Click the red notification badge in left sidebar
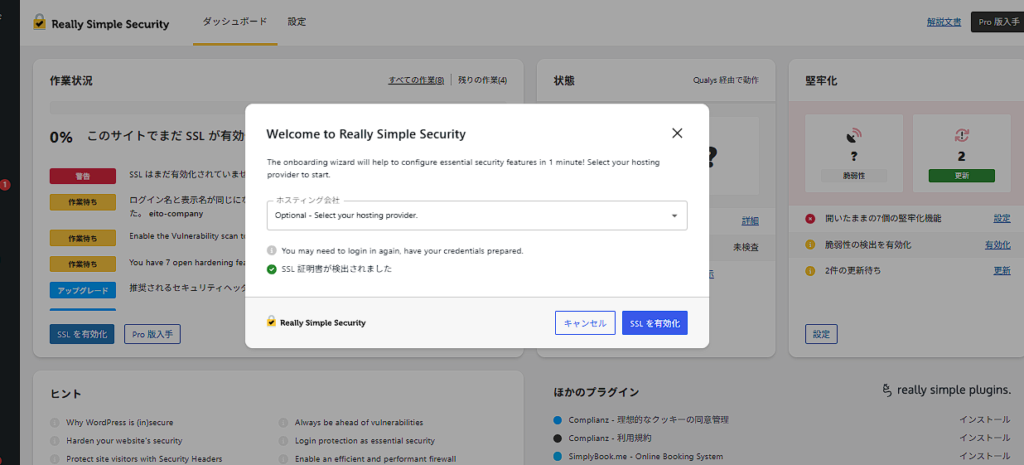Image resolution: width=1024 pixels, height=465 pixels. click(5, 185)
